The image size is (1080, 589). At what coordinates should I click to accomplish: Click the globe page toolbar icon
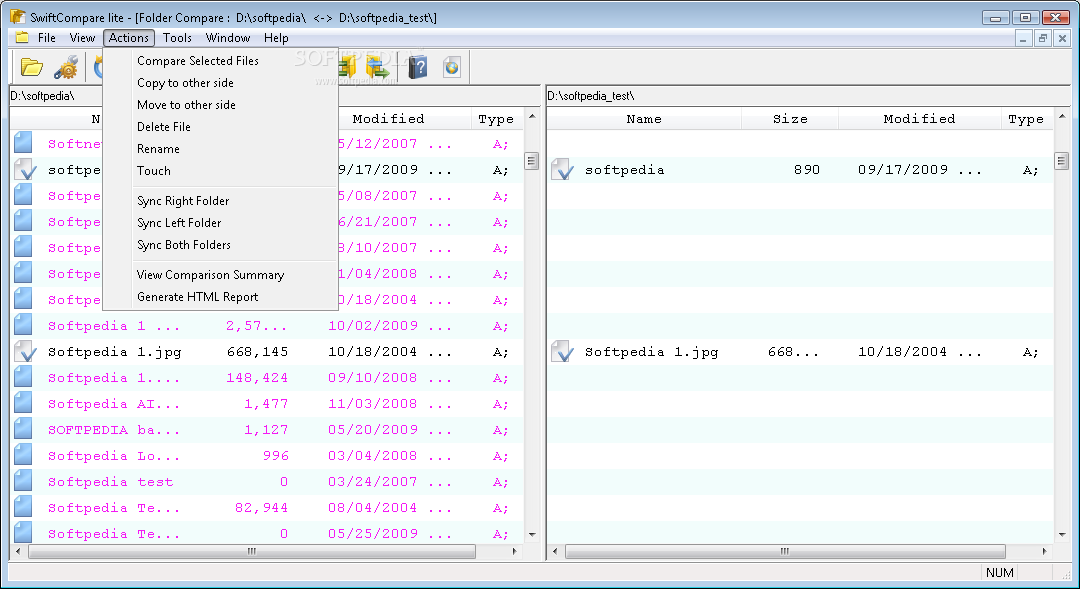coord(452,68)
